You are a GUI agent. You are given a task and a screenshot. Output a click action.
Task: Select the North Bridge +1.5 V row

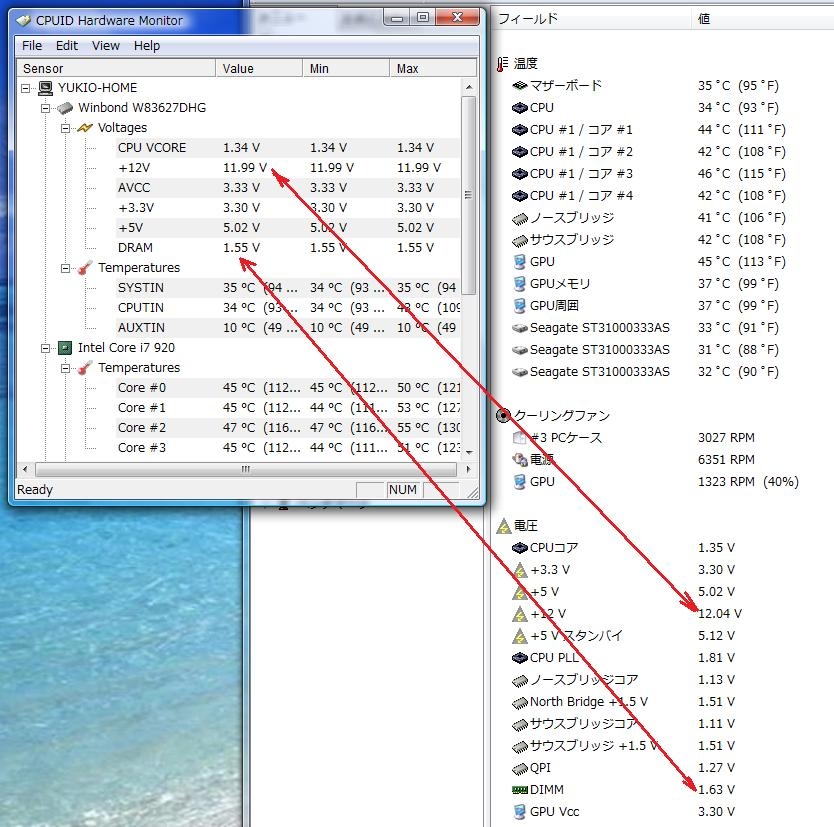[662, 702]
